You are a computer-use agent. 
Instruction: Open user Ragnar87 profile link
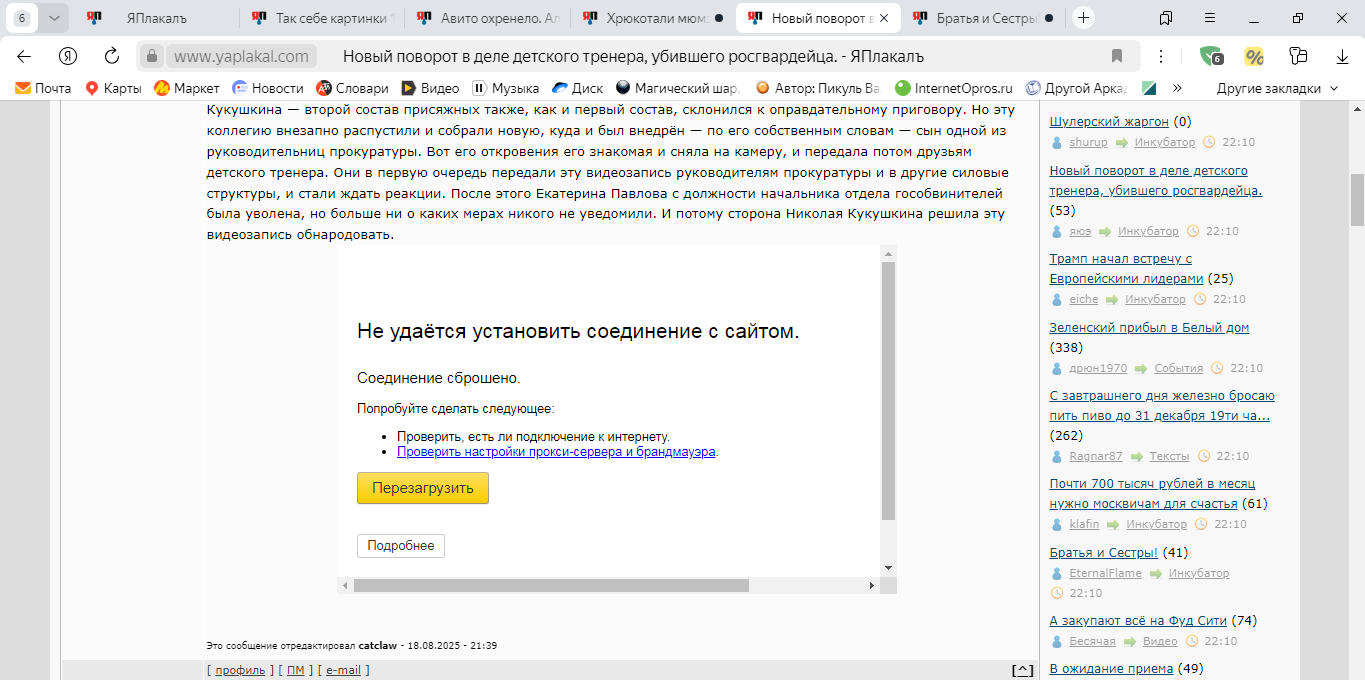pos(1096,456)
